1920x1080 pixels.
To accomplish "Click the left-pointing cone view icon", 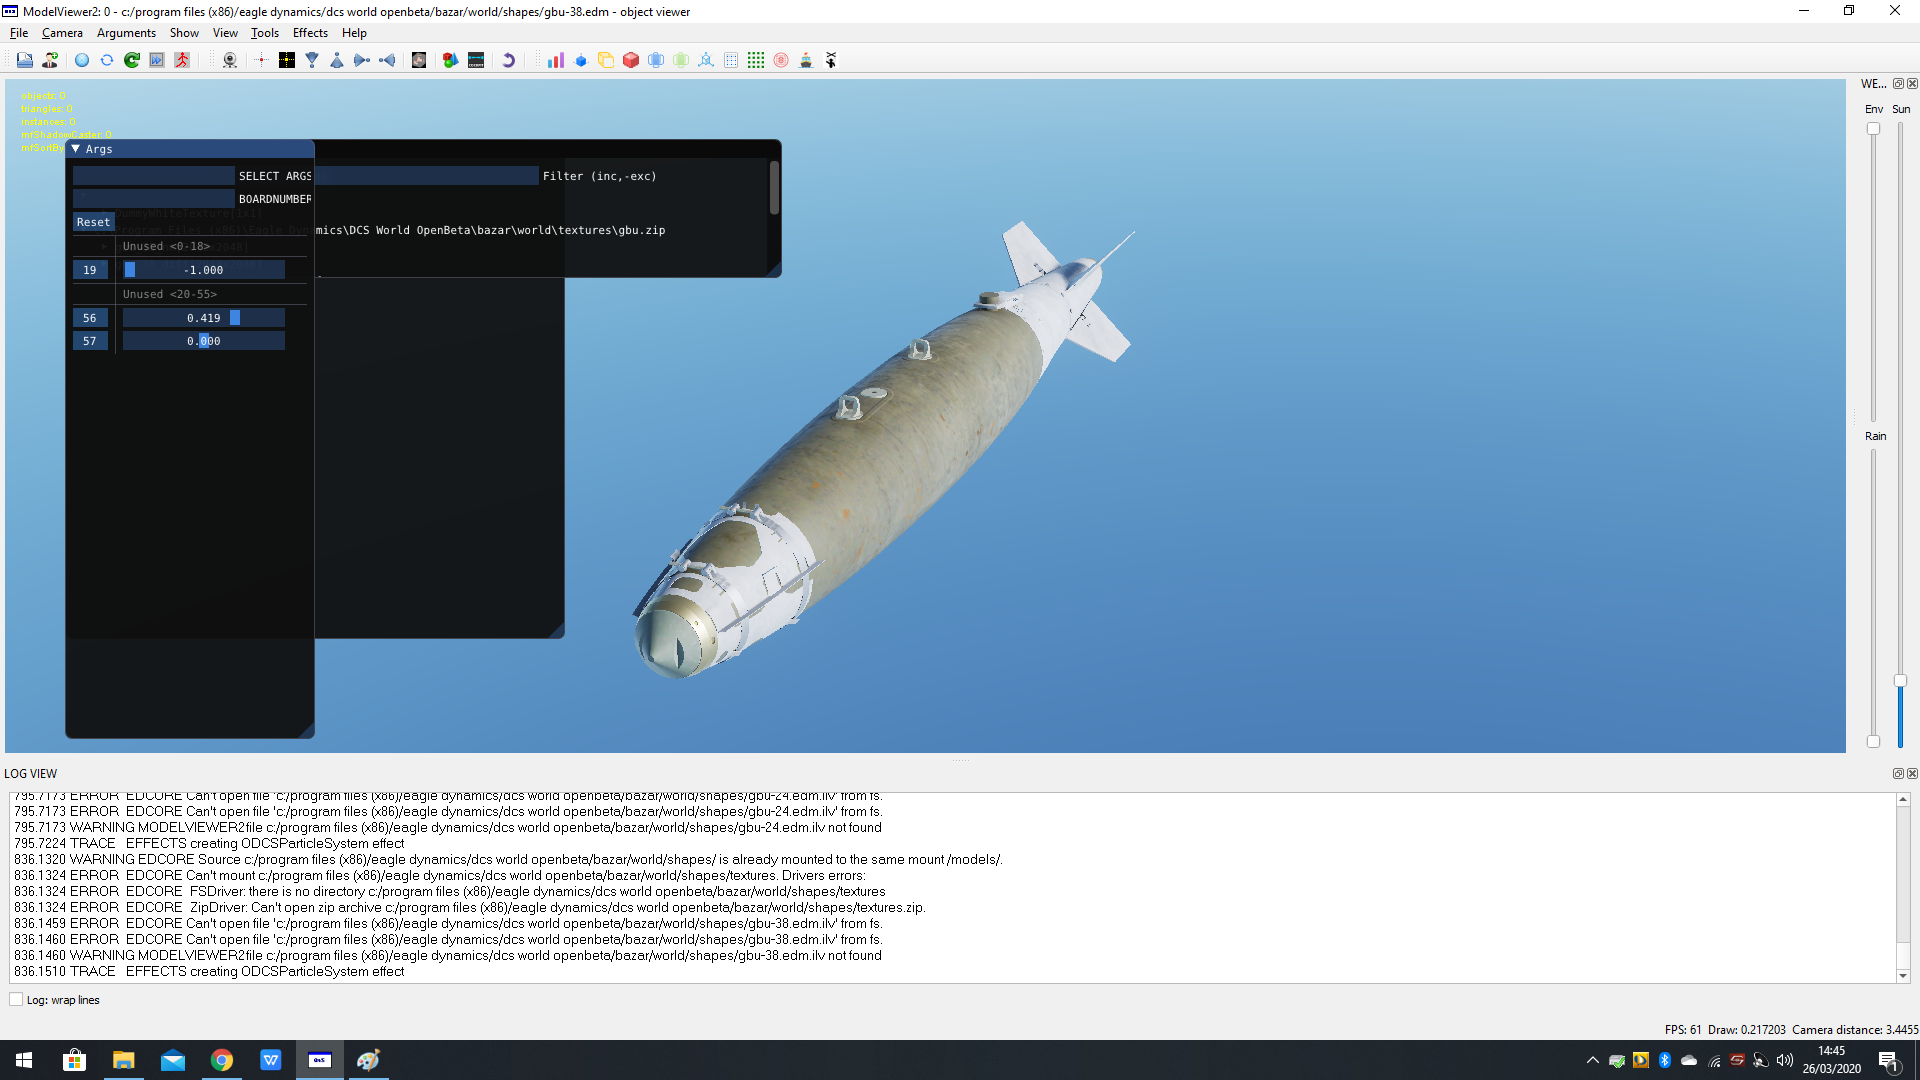I will (387, 60).
